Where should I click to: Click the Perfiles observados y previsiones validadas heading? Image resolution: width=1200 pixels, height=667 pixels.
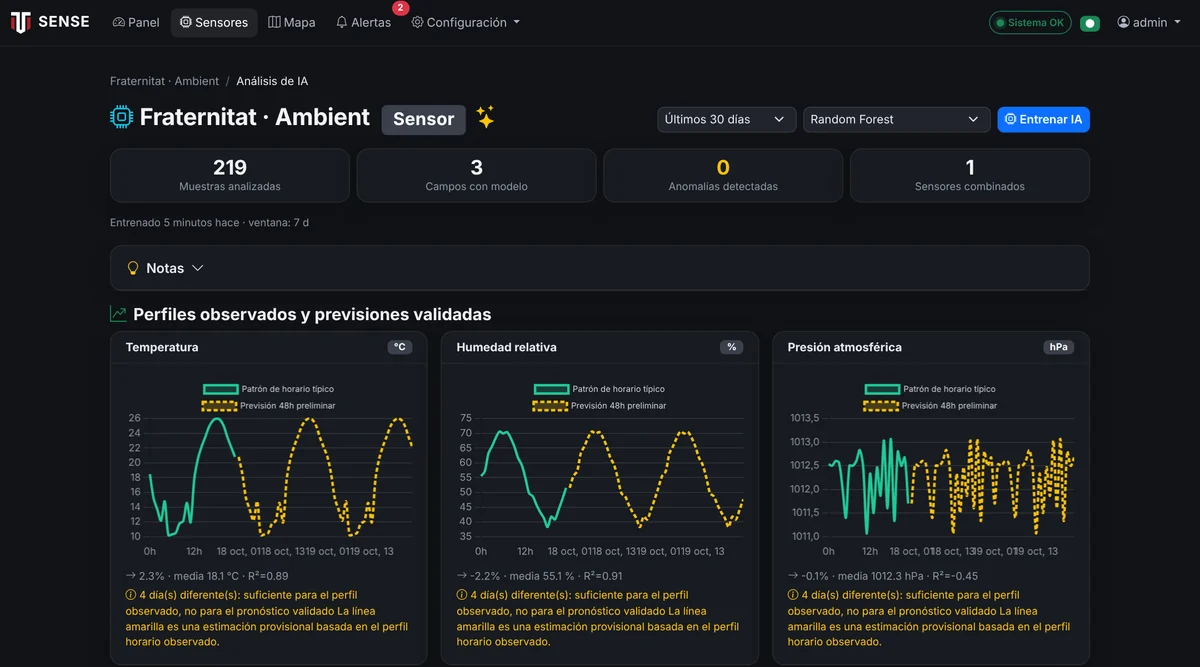tap(312, 314)
